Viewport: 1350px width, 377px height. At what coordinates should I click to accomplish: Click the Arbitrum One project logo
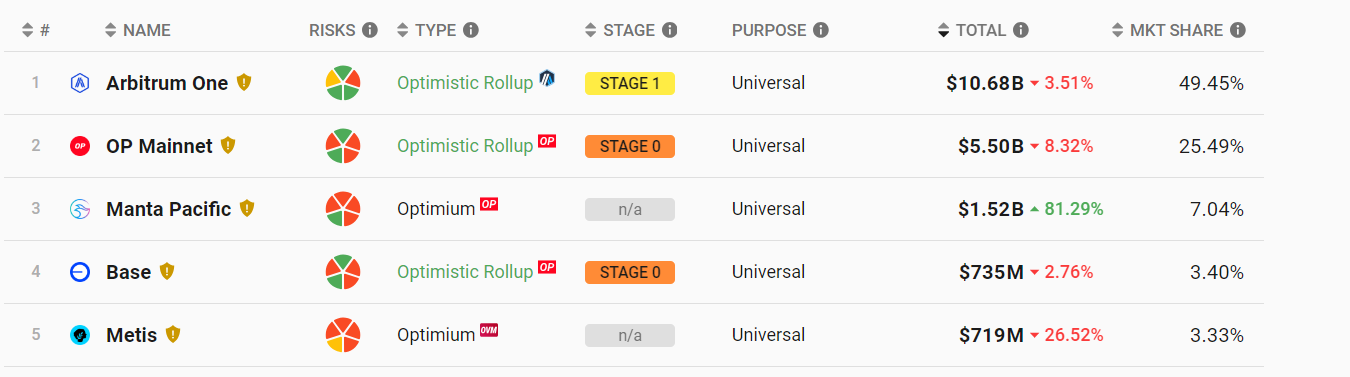pos(81,83)
